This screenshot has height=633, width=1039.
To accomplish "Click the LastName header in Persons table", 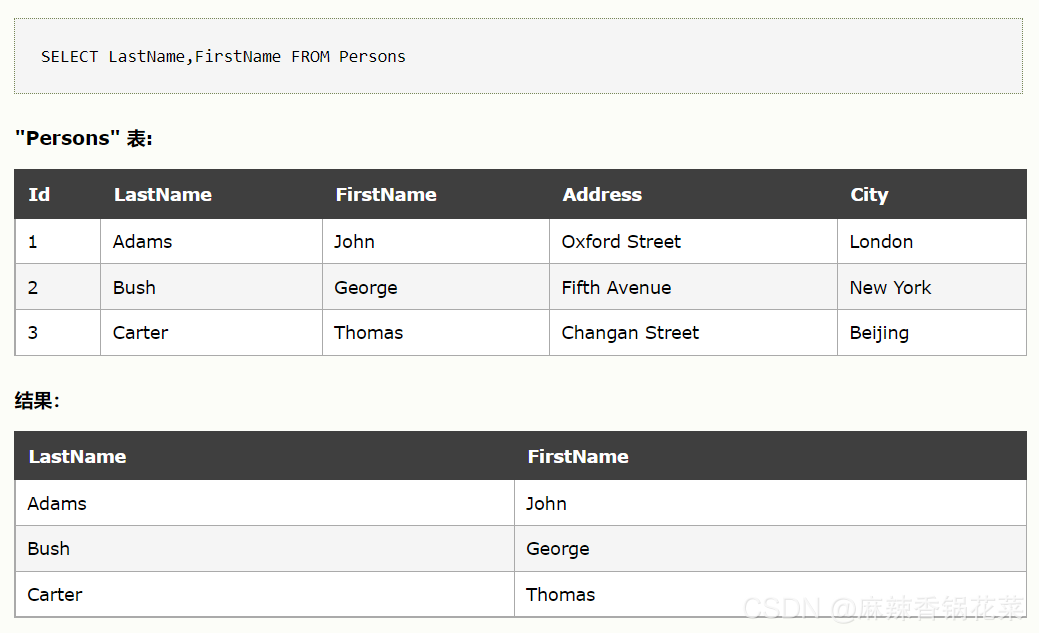I will [x=211, y=194].
